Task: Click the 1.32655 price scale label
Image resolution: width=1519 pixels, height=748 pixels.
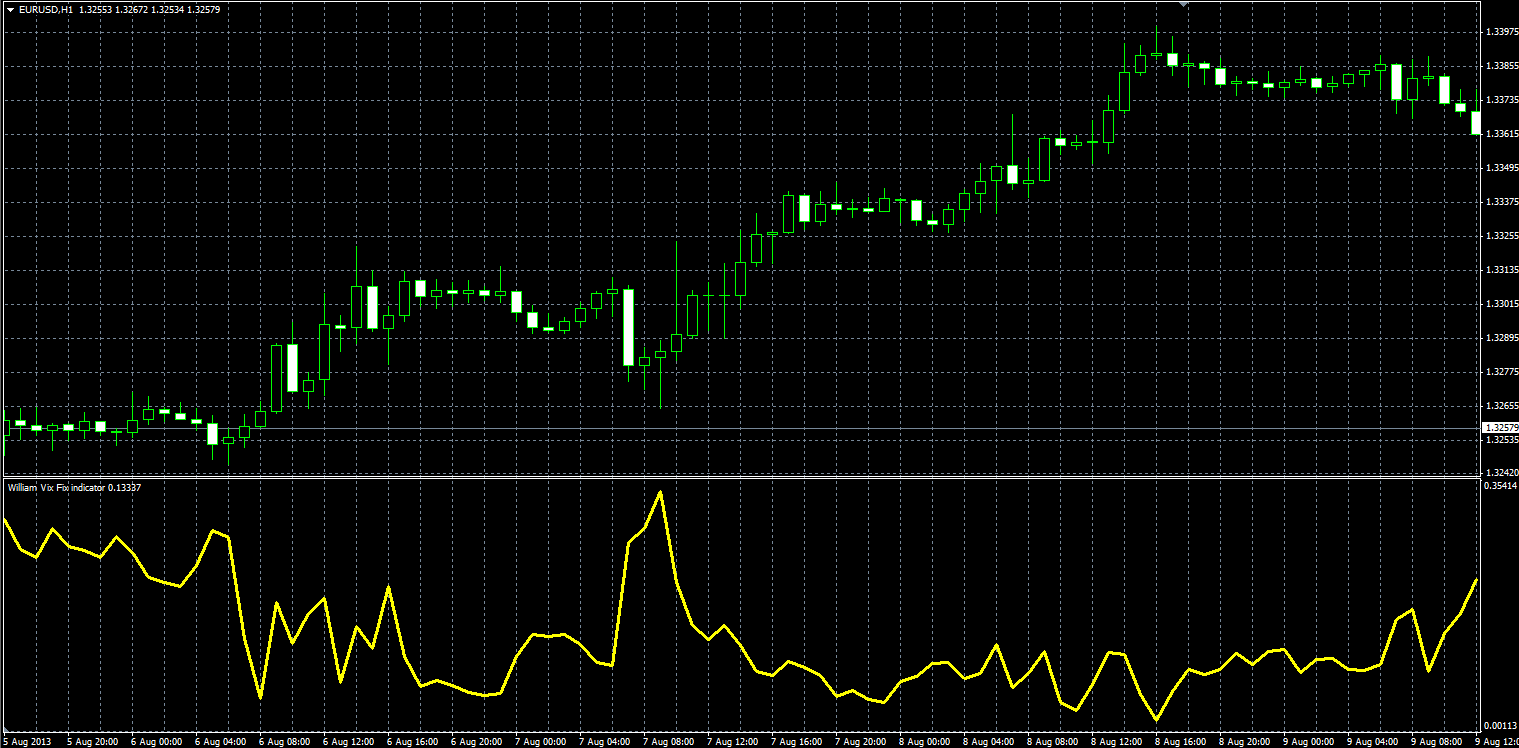Action: click(x=1500, y=406)
